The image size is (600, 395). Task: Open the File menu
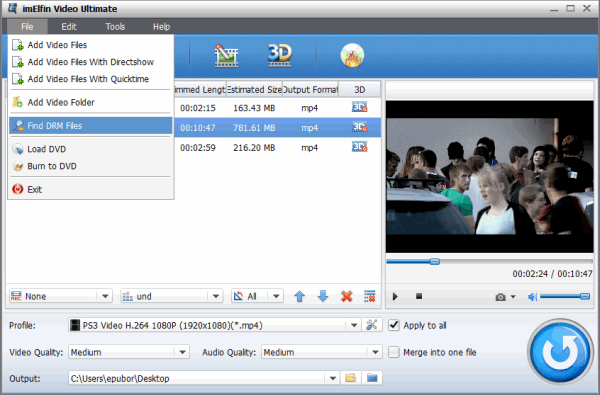[x=27, y=27]
